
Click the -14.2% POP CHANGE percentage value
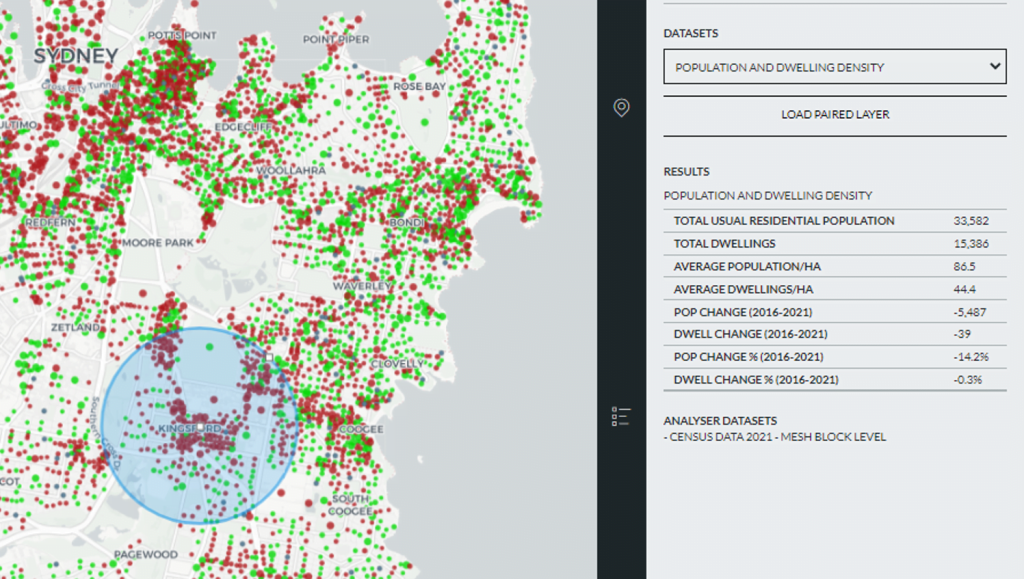(x=969, y=357)
